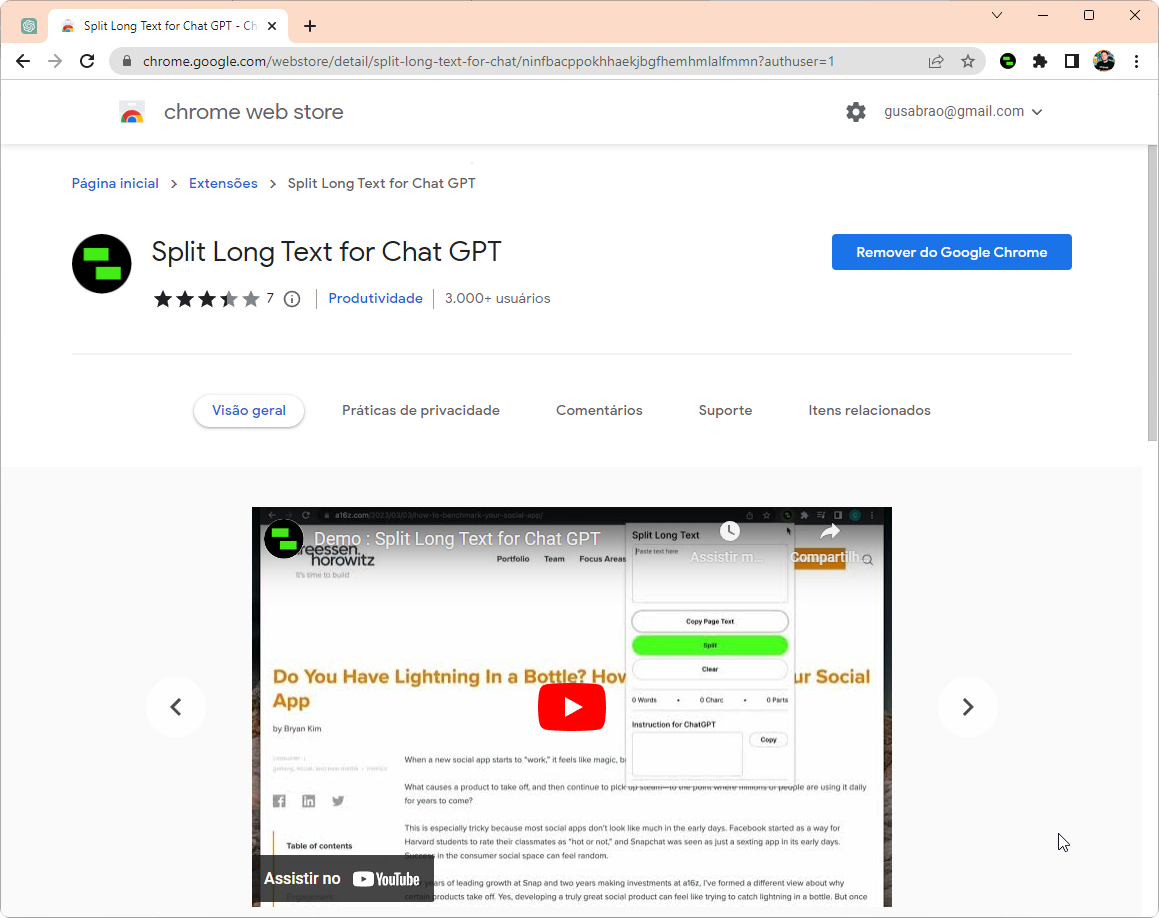Screen dimensions: 1159x918
Task: Toggle the browser side panel
Action: click(x=1072, y=61)
